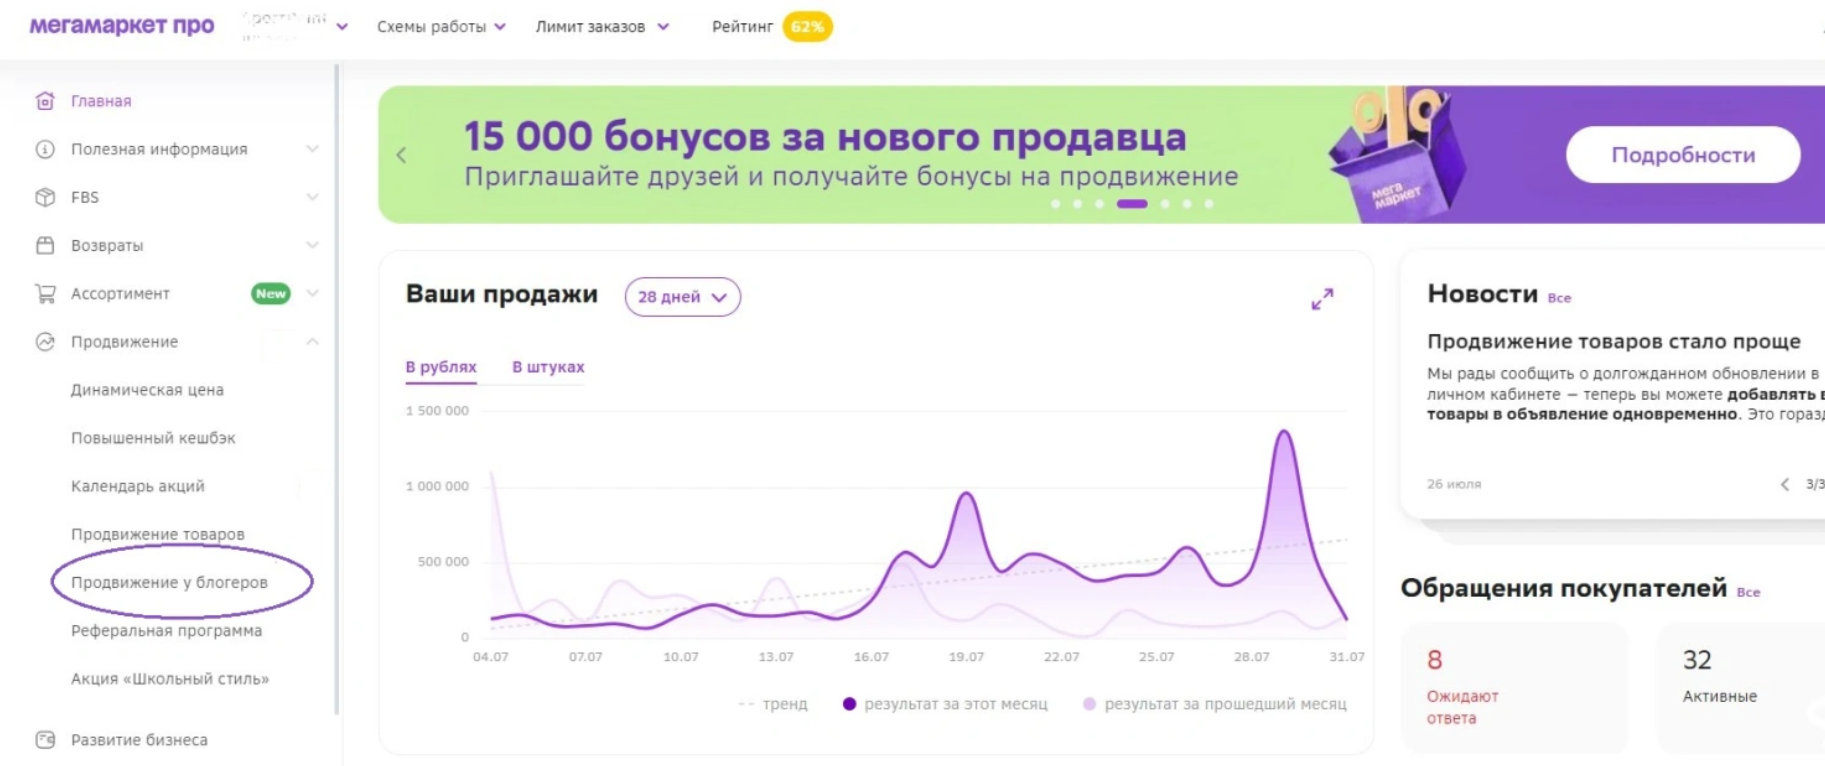This screenshot has height=766, width=1825.
Task: Expand Полезная информация section
Action: pos(312,149)
